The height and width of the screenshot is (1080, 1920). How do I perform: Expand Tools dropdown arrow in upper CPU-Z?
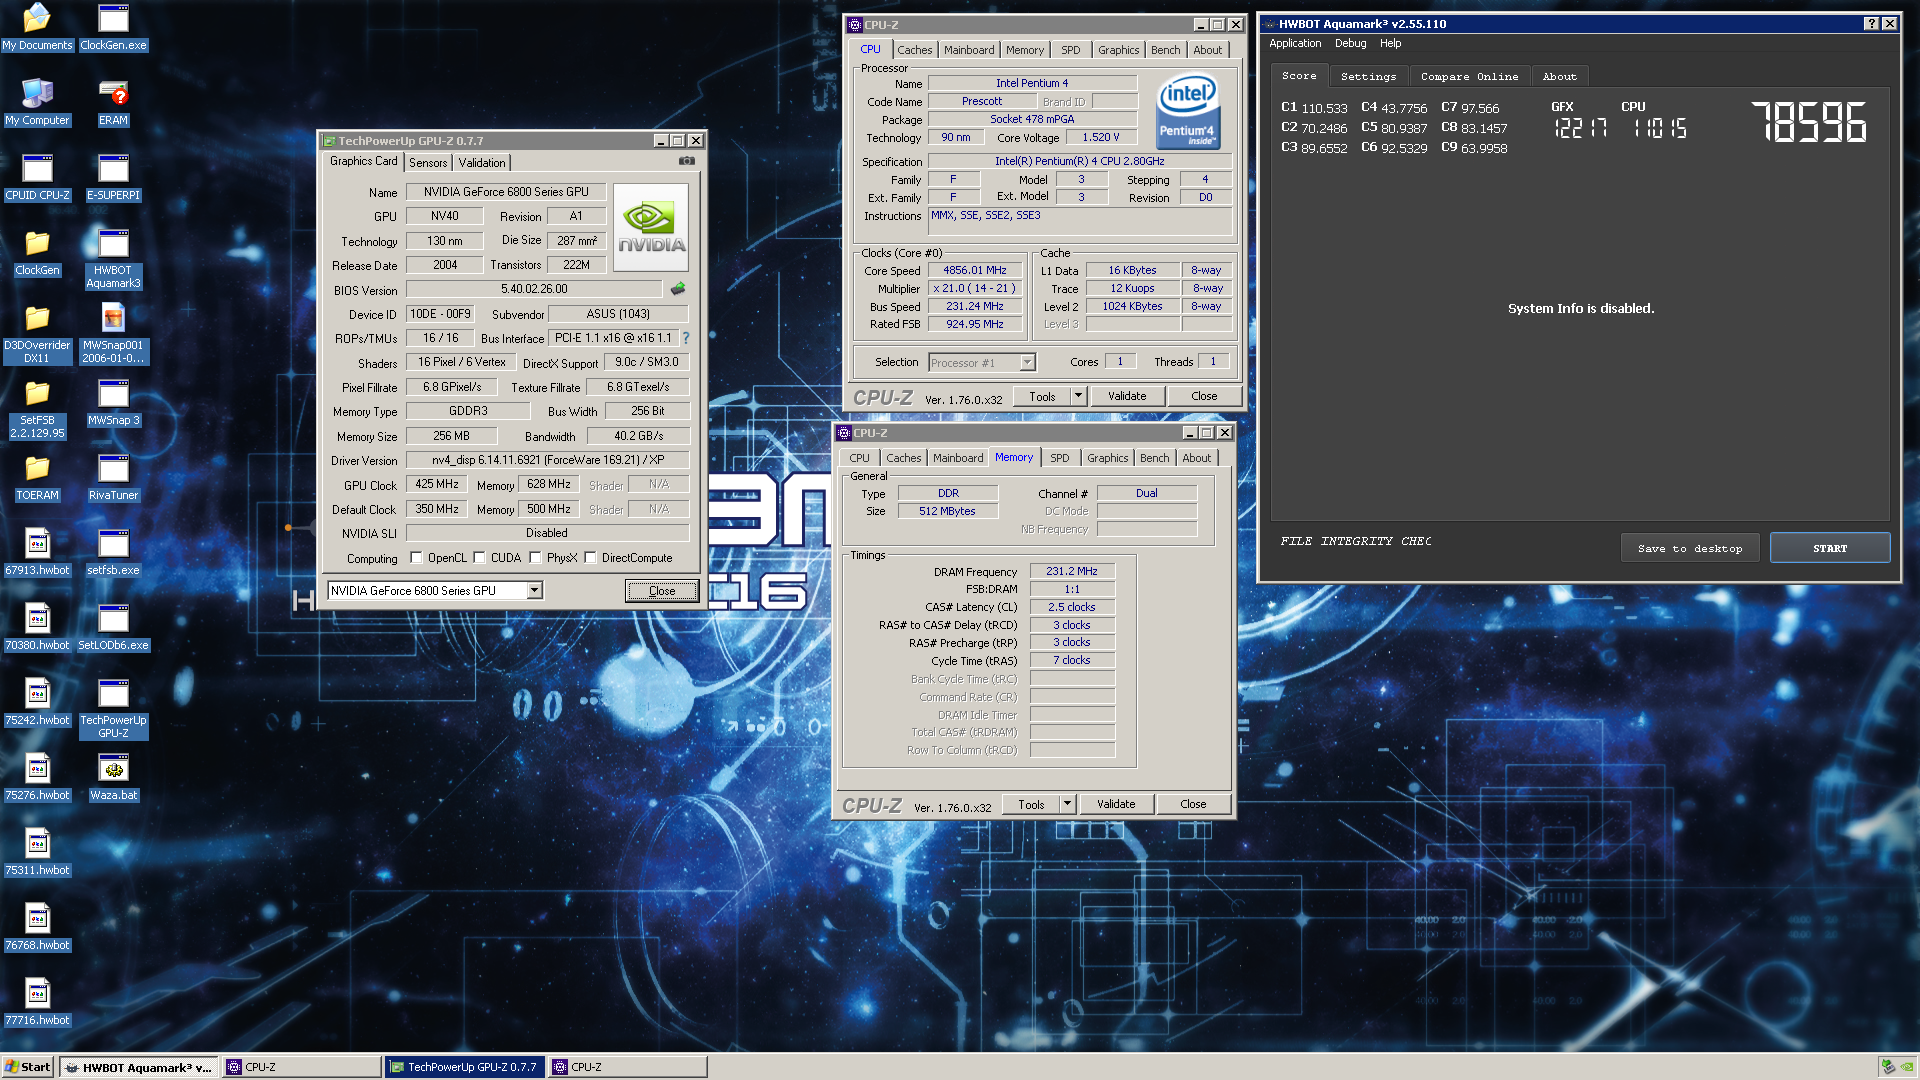tap(1078, 396)
